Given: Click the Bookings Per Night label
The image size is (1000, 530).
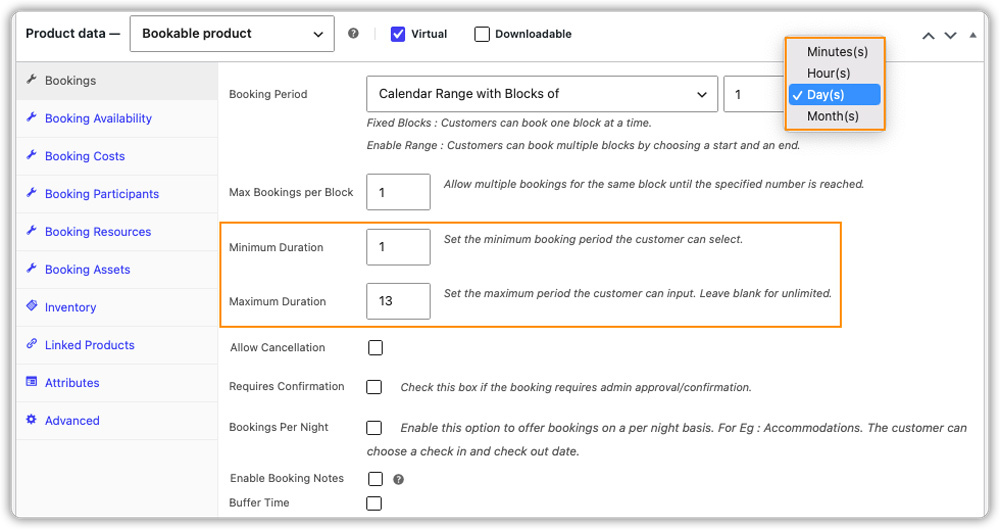Looking at the screenshot, I should point(279,427).
